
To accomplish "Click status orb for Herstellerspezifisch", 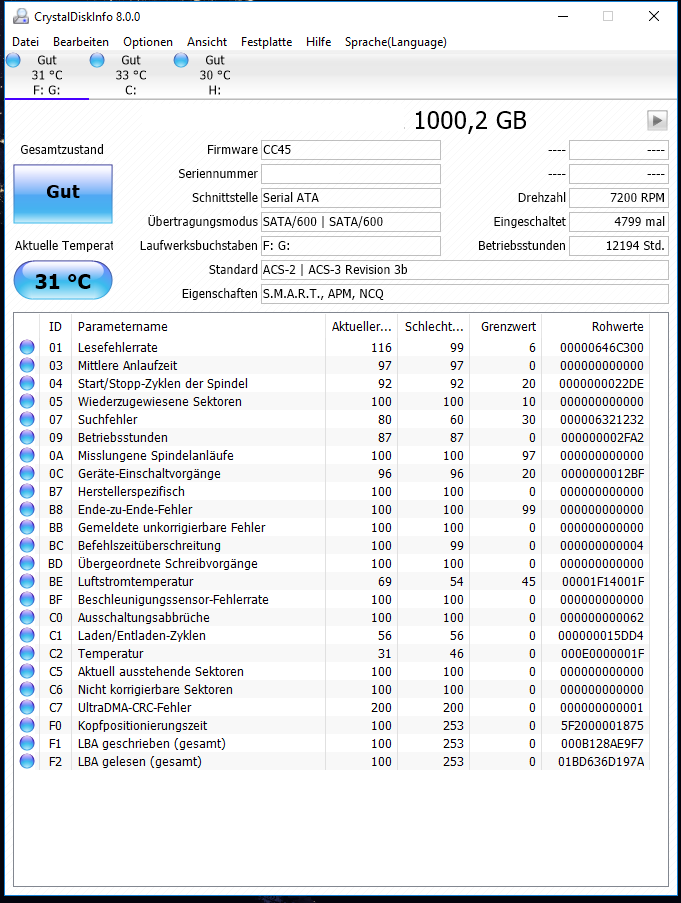I will (27, 491).
